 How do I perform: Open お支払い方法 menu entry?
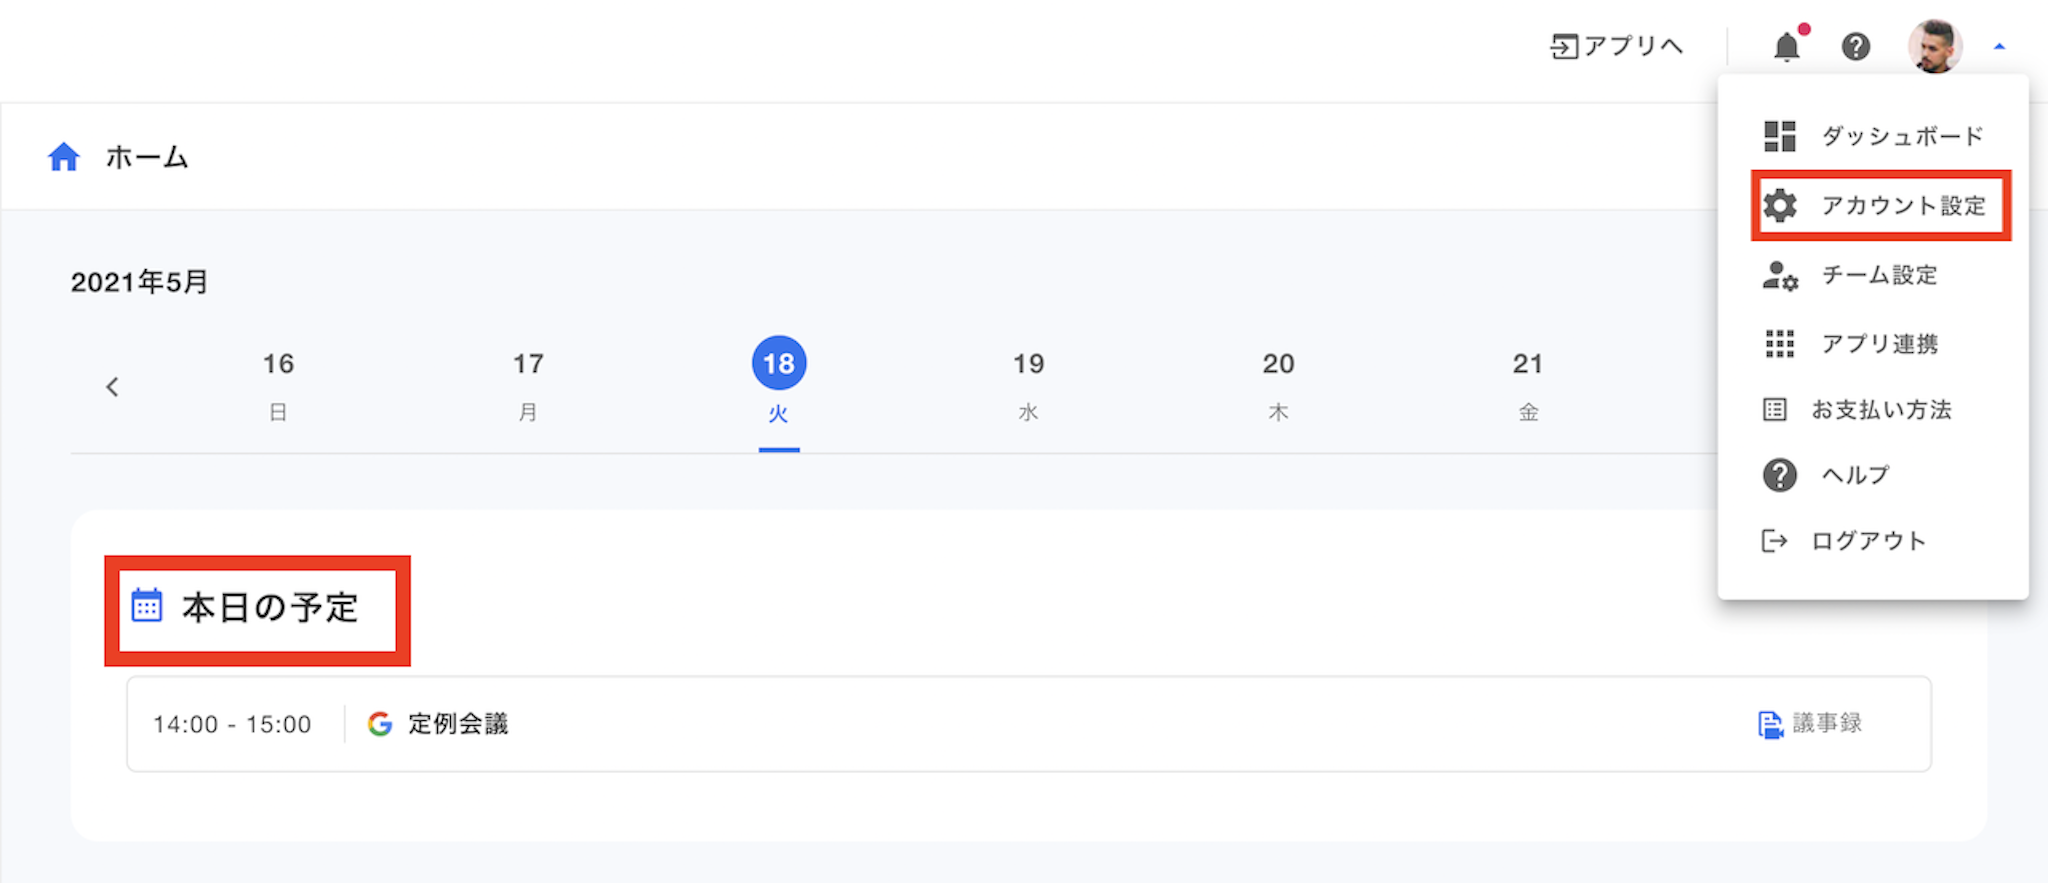tap(1880, 410)
